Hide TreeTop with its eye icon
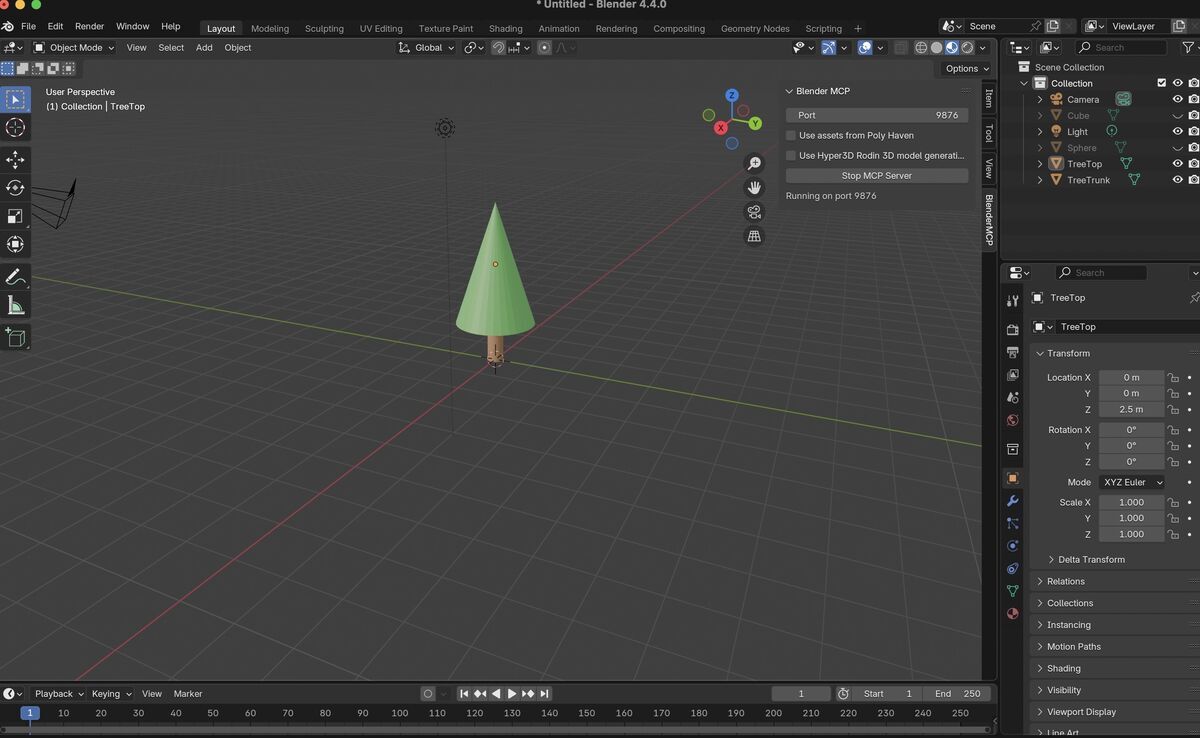Viewport: 1200px width, 738px height. click(1177, 163)
